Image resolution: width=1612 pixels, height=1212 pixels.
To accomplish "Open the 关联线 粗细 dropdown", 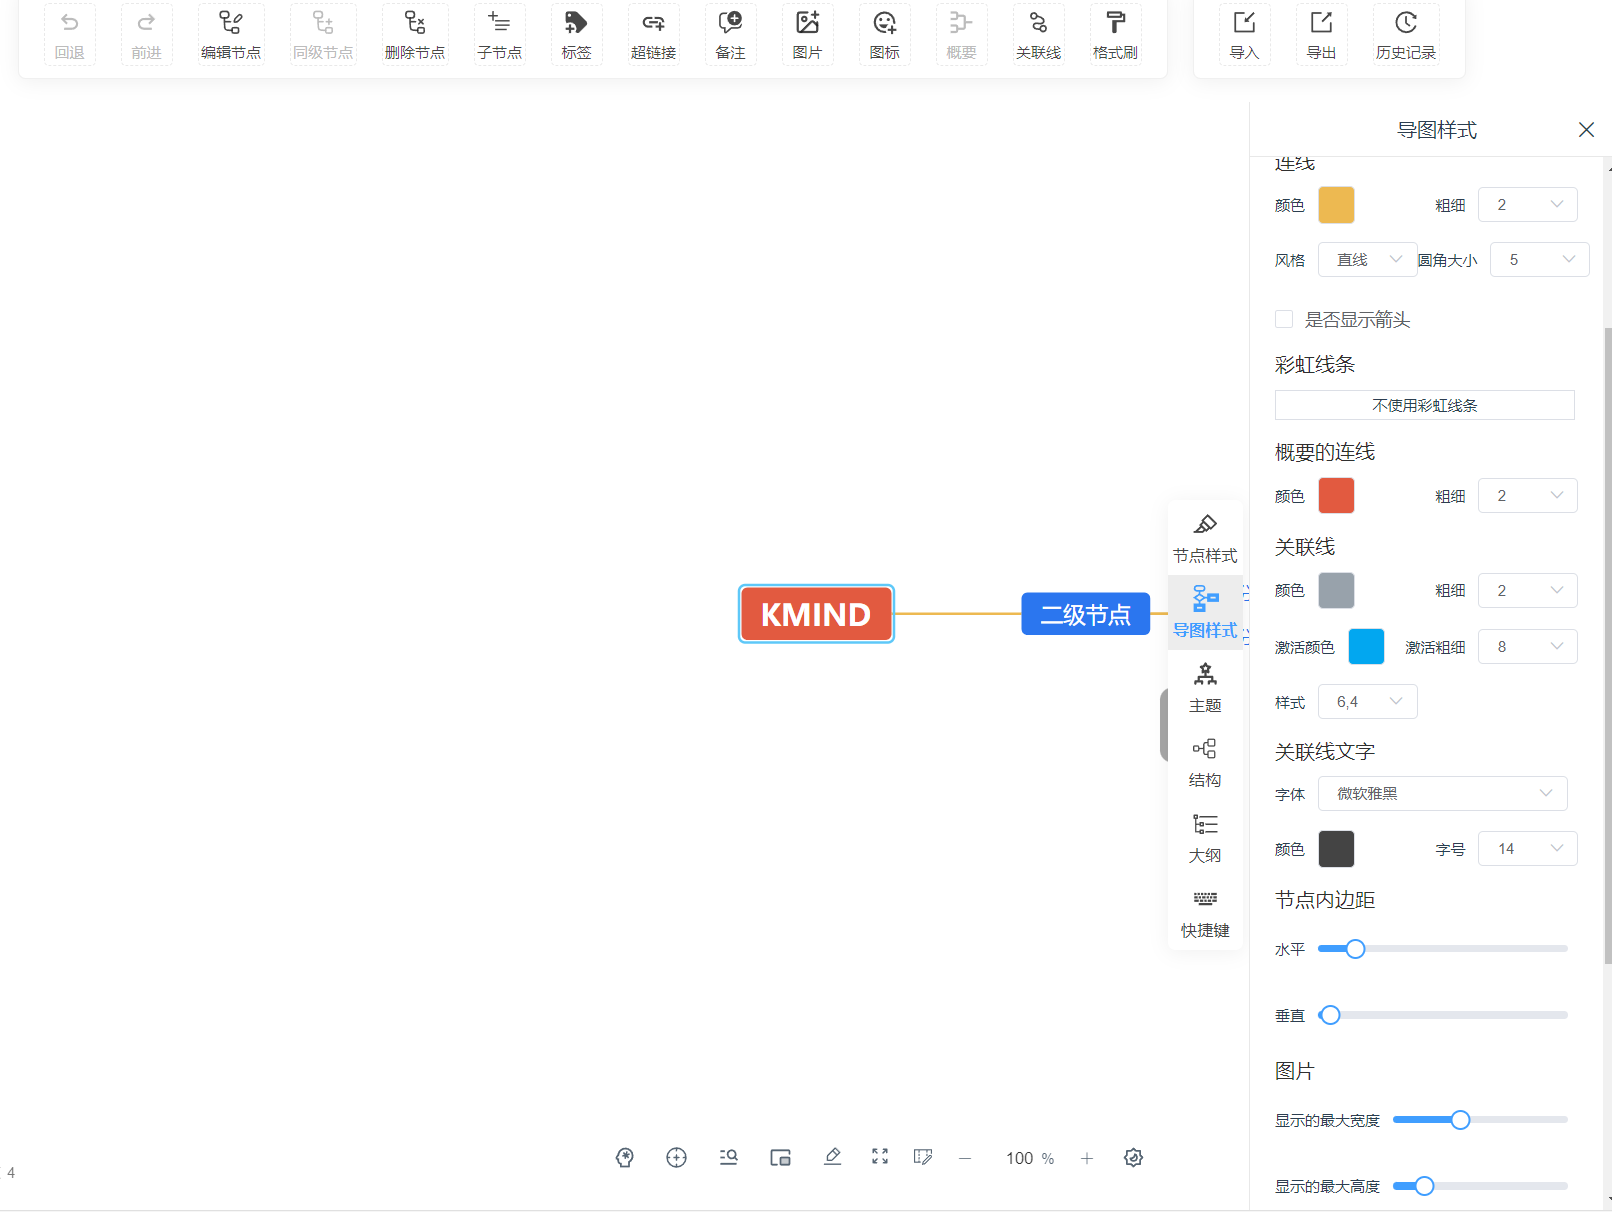I will (1528, 591).
